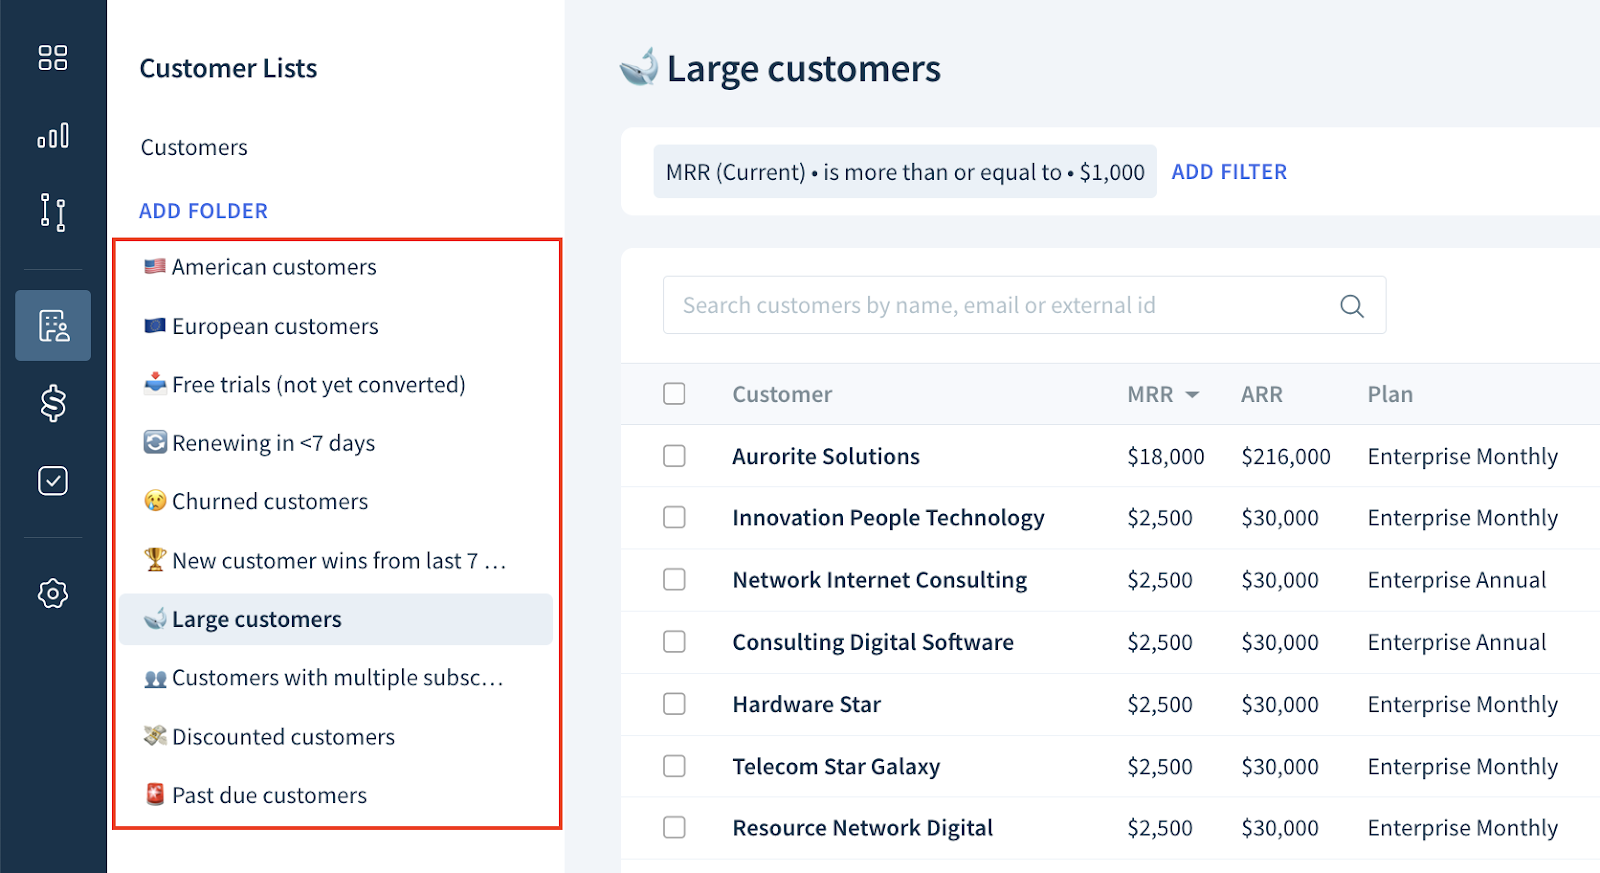1600x873 pixels.
Task: Click Enterprise Annual plan for Network Internet Consulting
Action: [1457, 580]
